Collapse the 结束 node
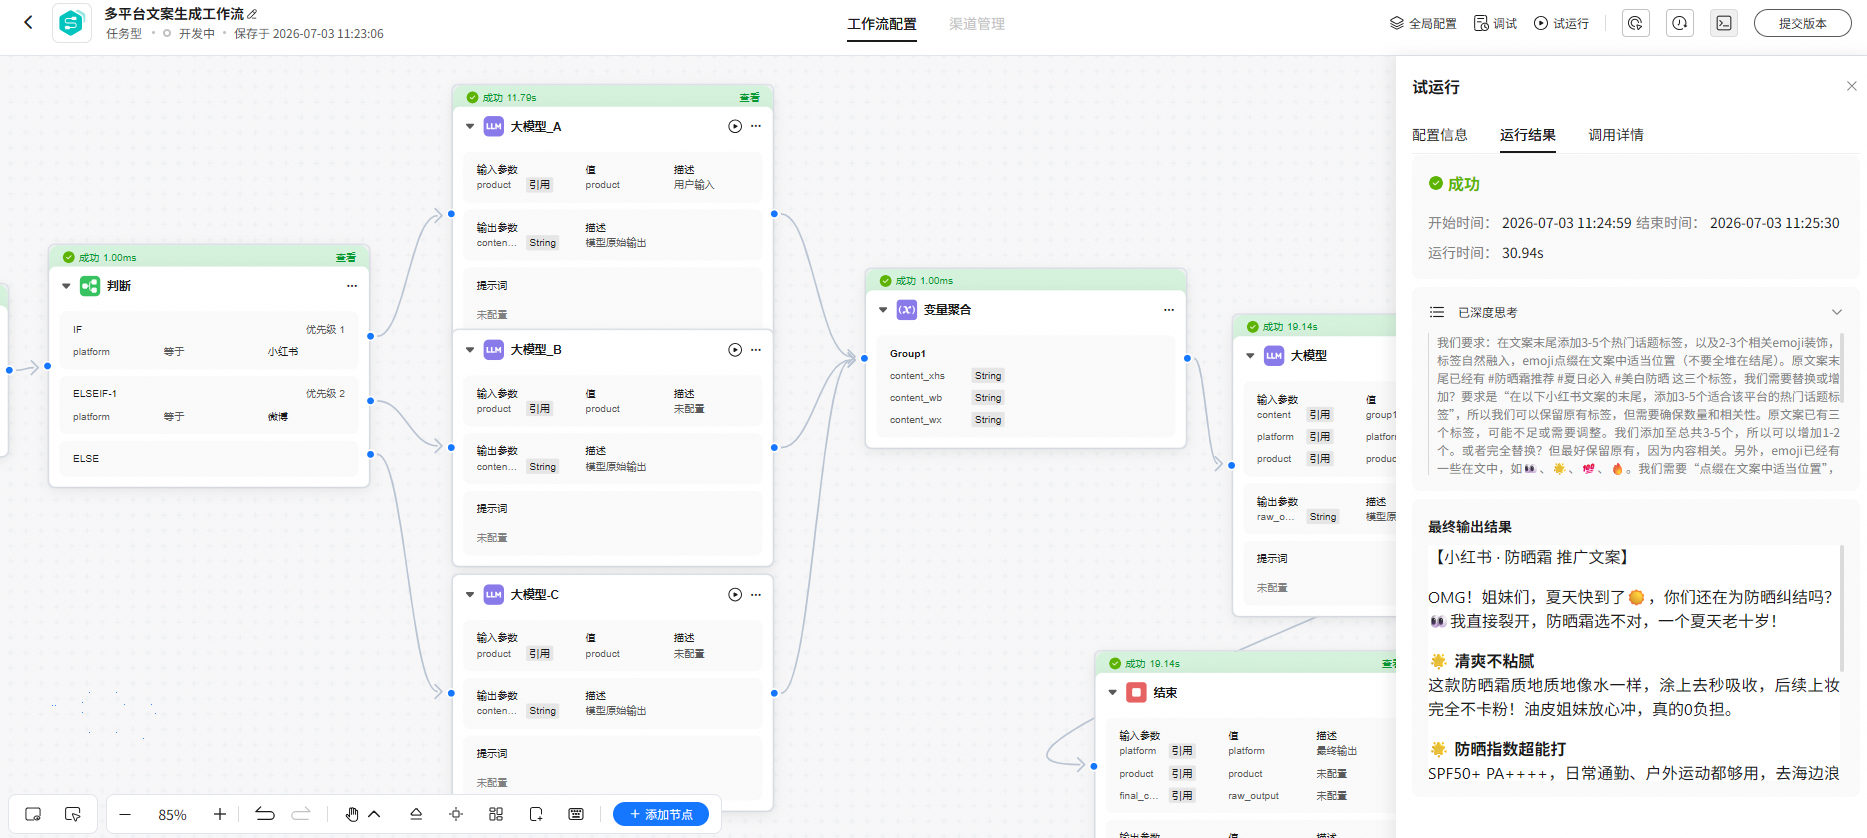This screenshot has width=1867, height=838. pos(1112,692)
